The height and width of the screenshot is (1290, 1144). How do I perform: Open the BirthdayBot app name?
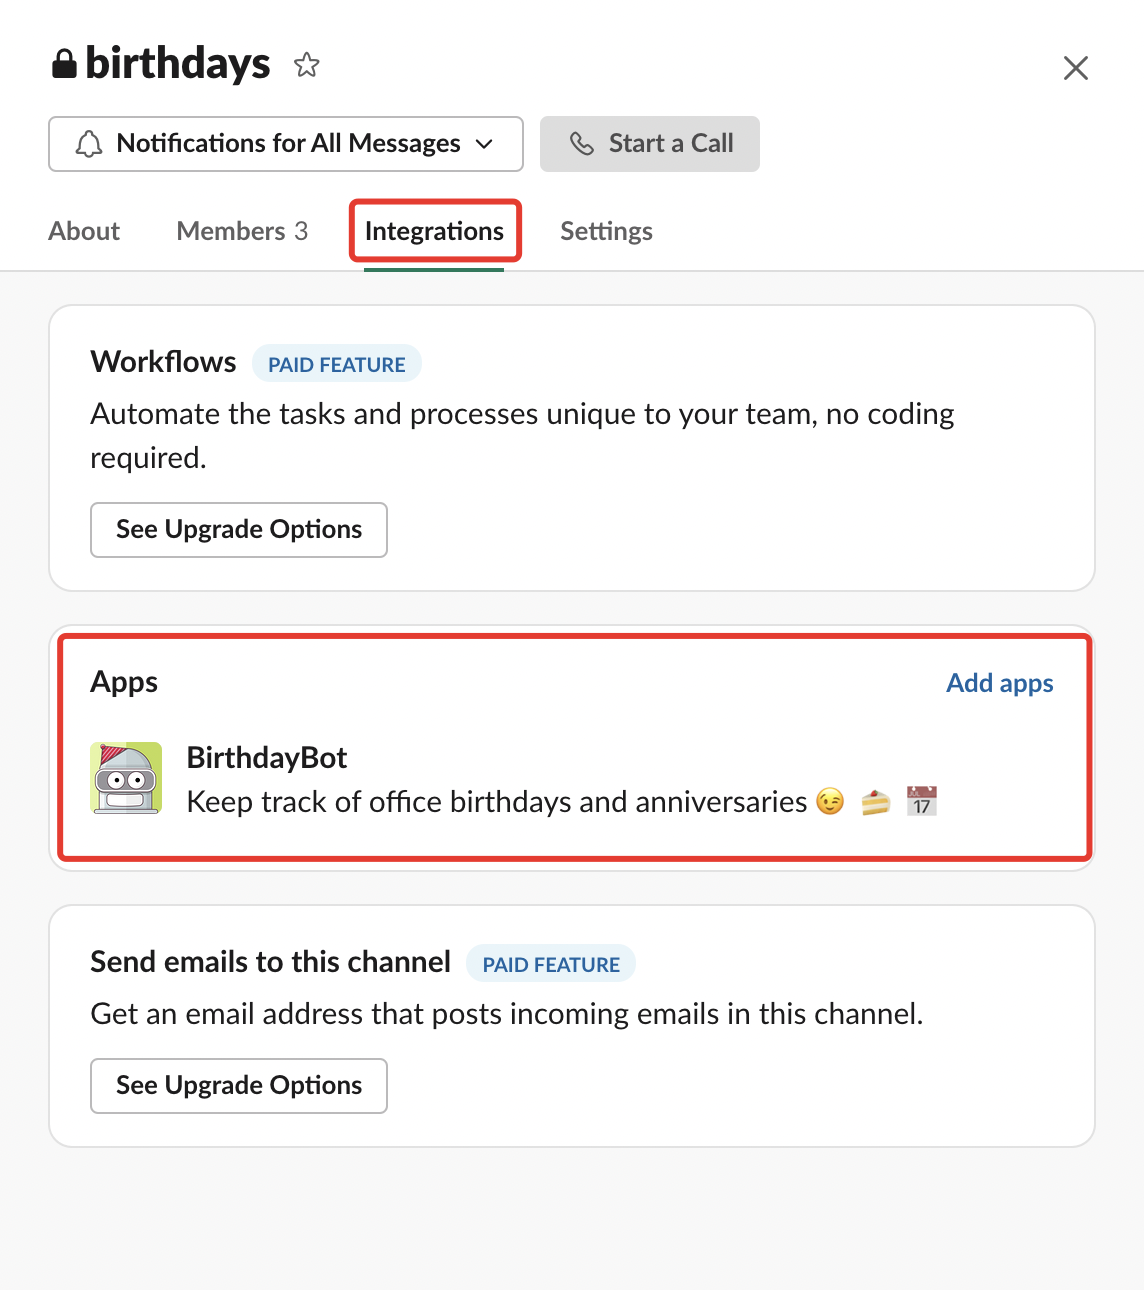267,758
